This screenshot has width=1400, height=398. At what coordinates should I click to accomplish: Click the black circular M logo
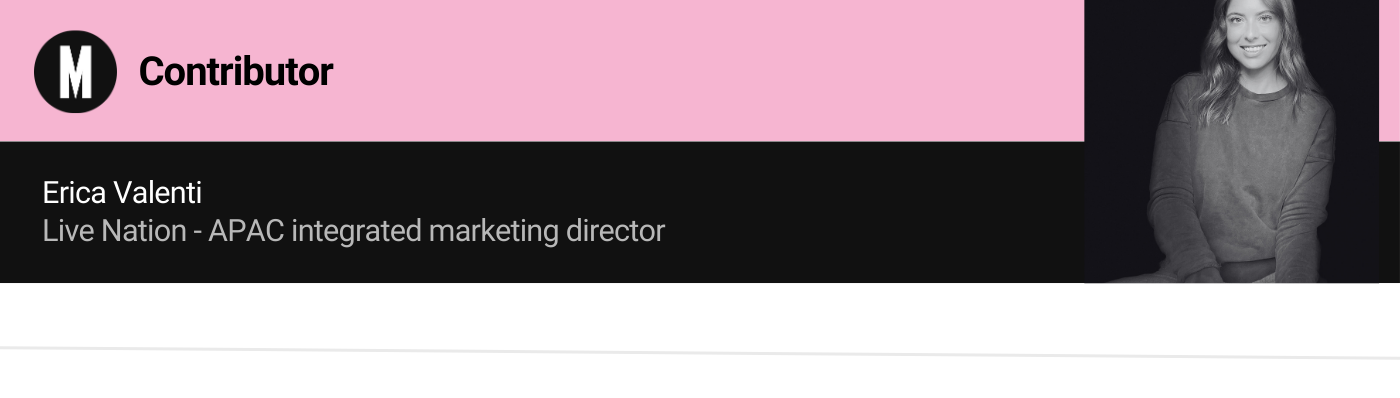75,71
